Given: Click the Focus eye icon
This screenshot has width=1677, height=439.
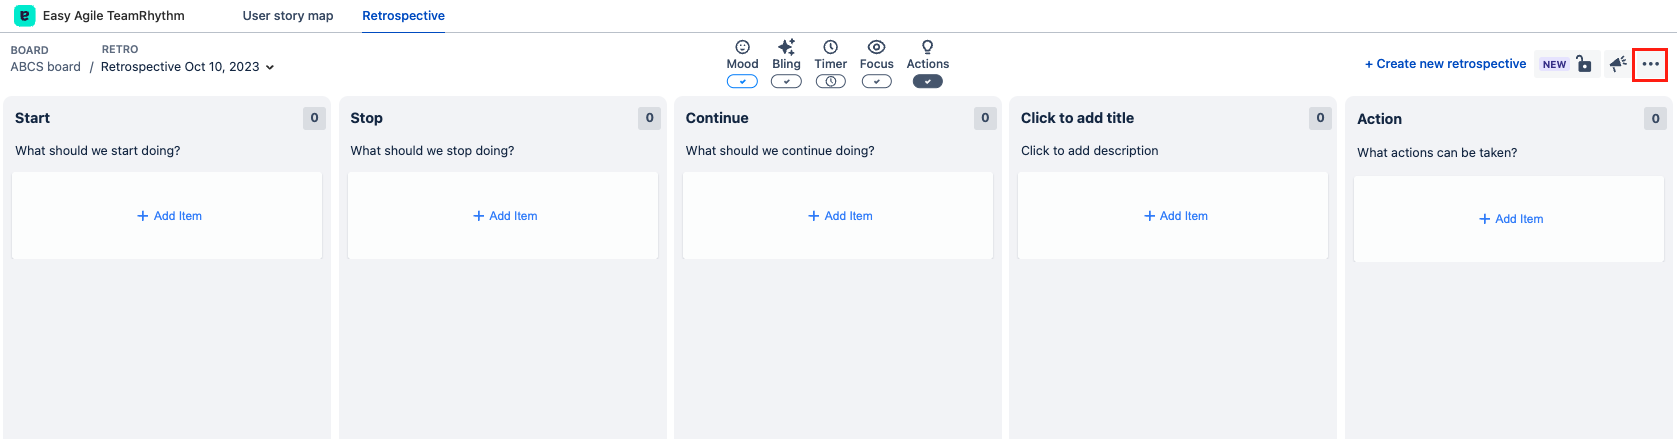Looking at the screenshot, I should click(876, 47).
